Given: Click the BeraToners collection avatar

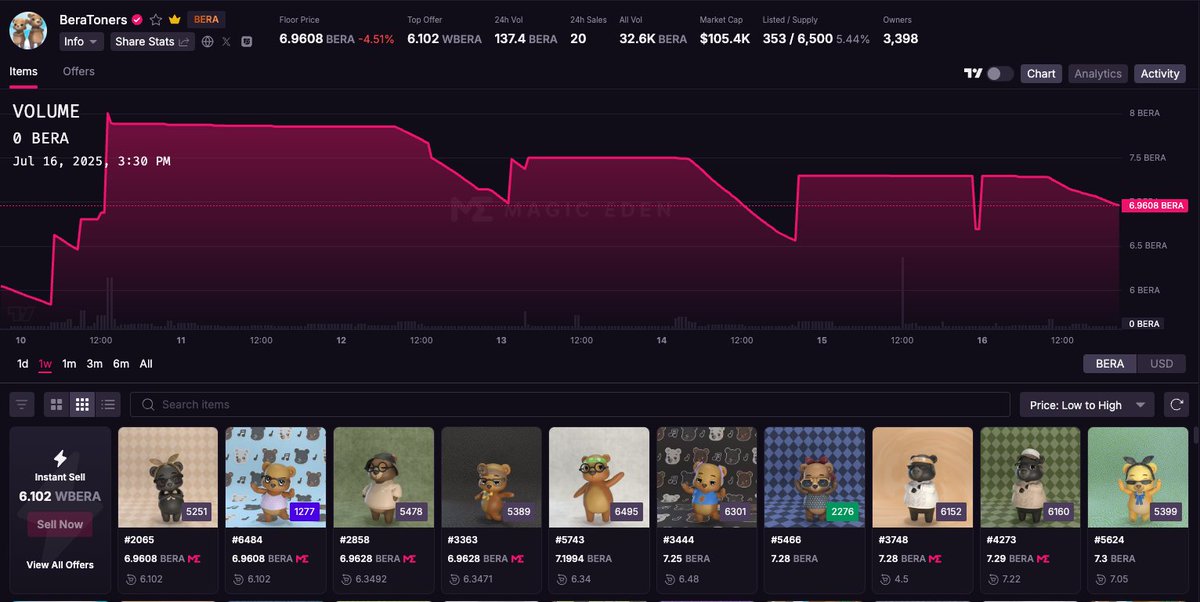Looking at the screenshot, I should tap(29, 31).
